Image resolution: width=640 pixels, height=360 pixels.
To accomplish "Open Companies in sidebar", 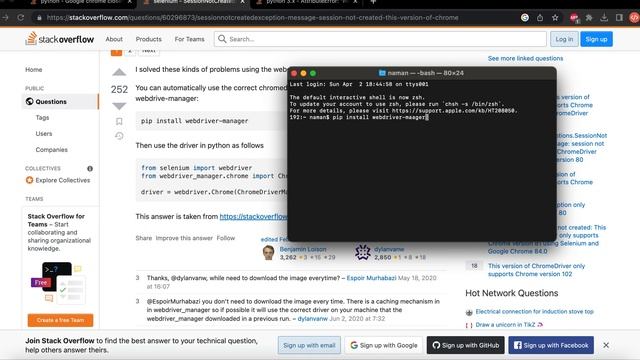I will [51, 150].
